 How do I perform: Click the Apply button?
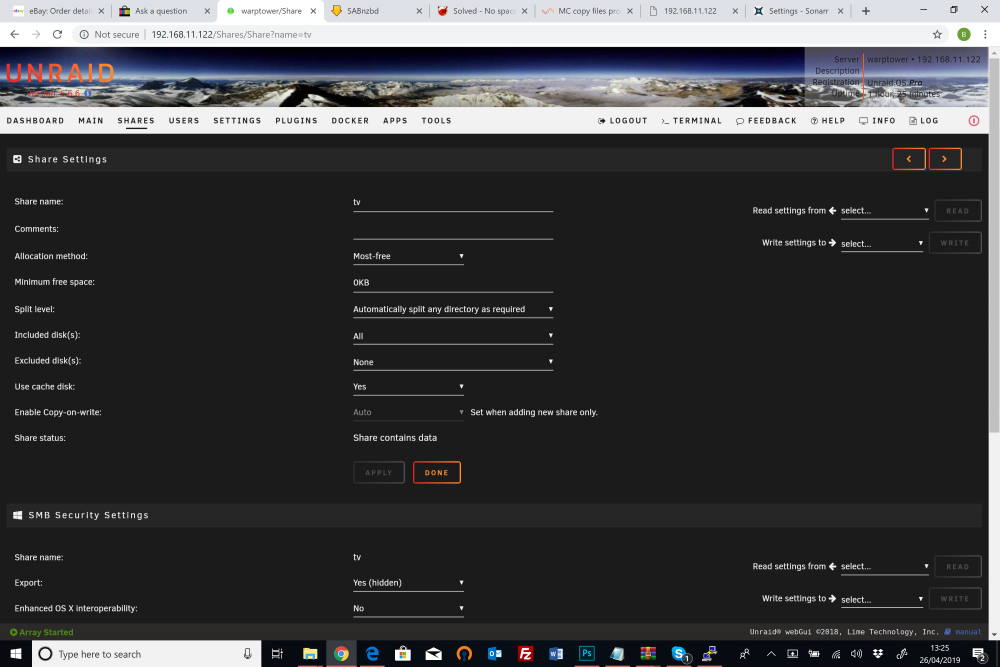pyautogui.click(x=379, y=473)
